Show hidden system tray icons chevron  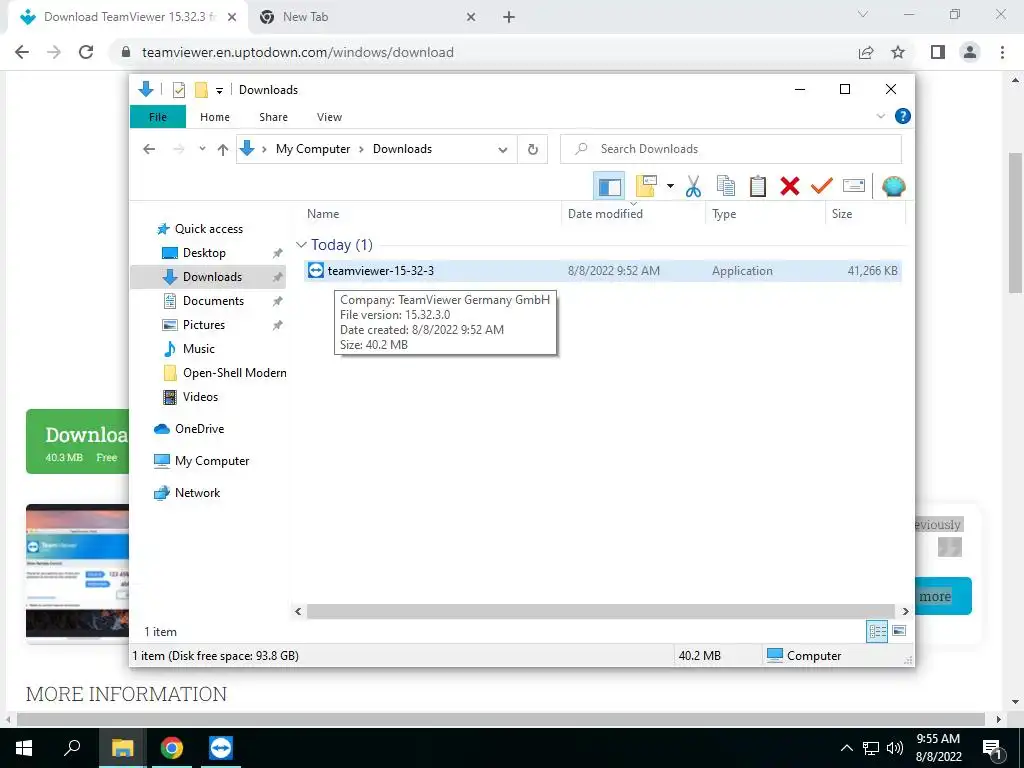846,748
